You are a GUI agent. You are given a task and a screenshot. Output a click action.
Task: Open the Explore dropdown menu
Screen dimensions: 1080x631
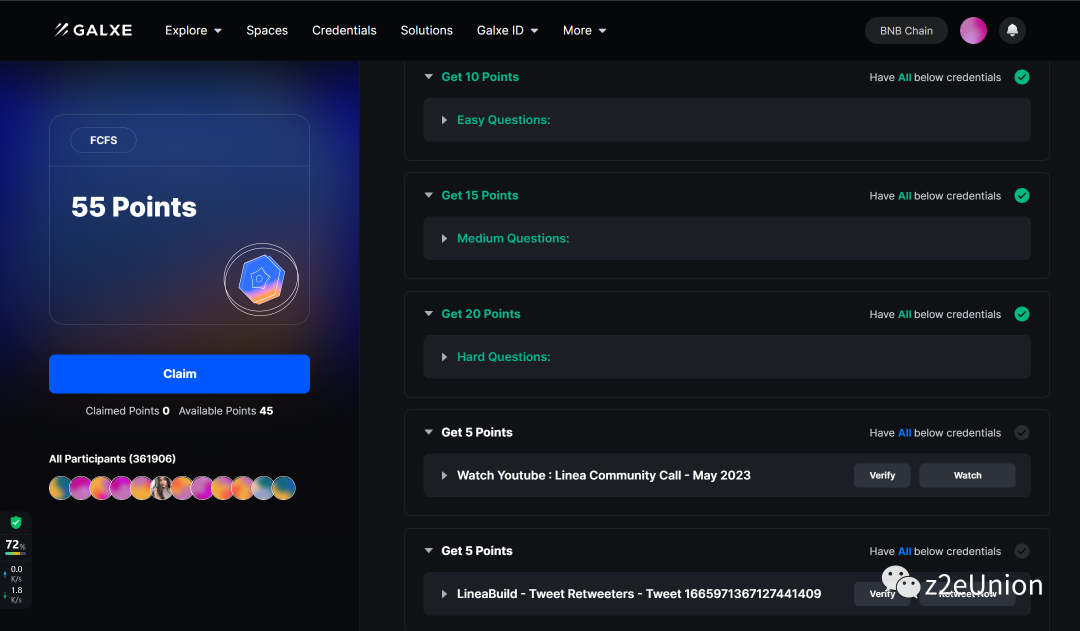[193, 31]
